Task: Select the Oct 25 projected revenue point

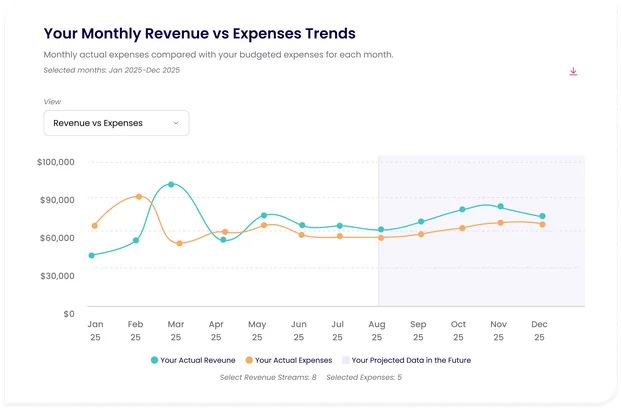Action: (x=462, y=209)
